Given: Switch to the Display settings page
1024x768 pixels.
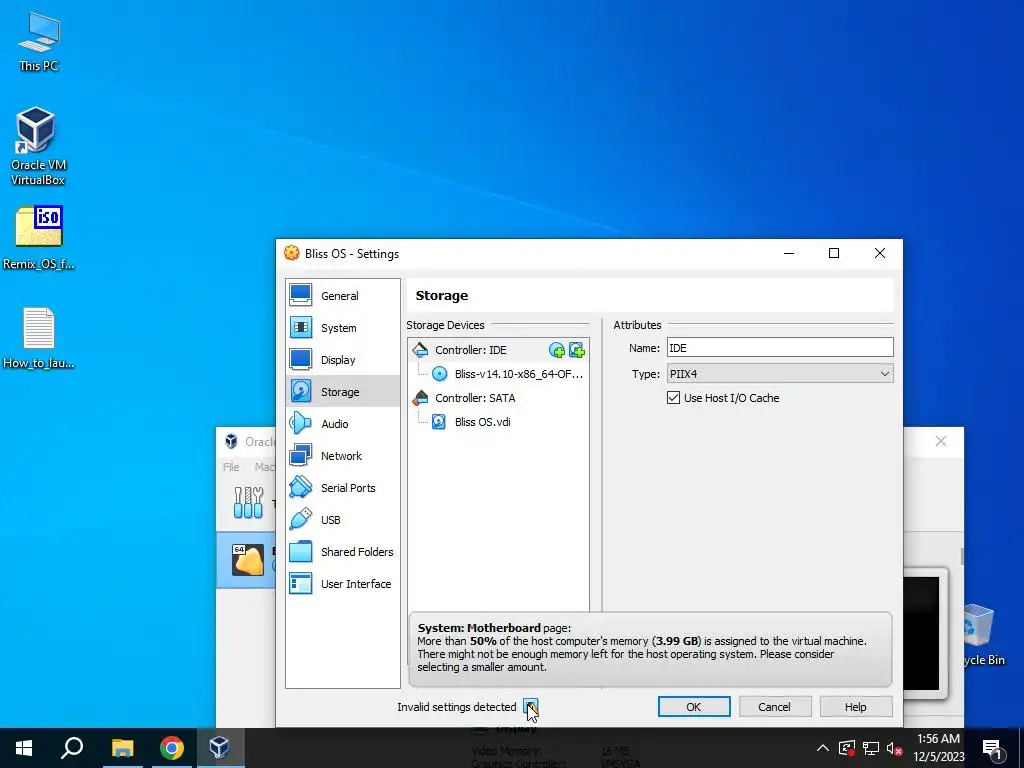Looking at the screenshot, I should click(x=342, y=360).
